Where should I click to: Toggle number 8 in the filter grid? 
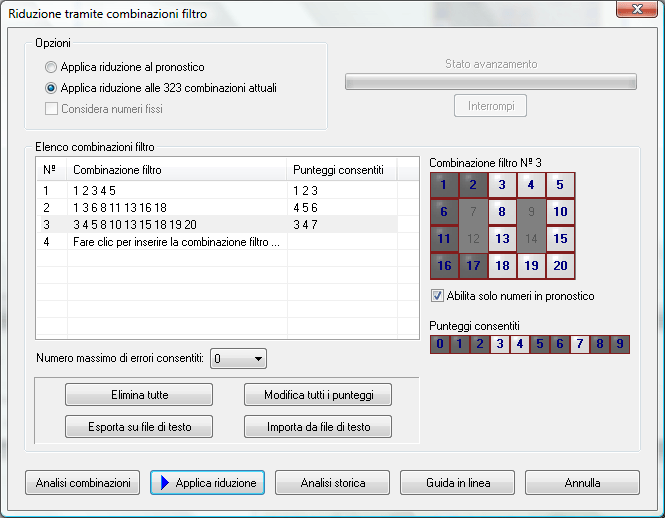(x=503, y=212)
